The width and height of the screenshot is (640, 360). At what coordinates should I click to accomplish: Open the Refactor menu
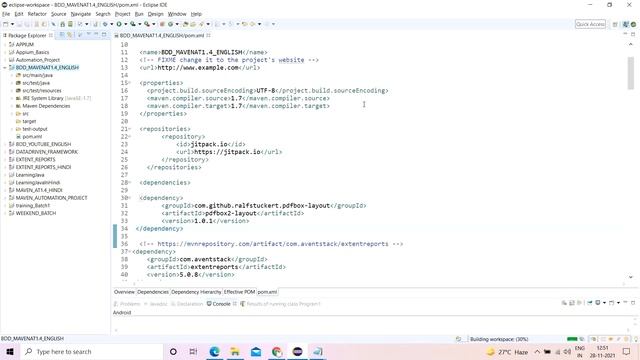(x=37, y=14)
